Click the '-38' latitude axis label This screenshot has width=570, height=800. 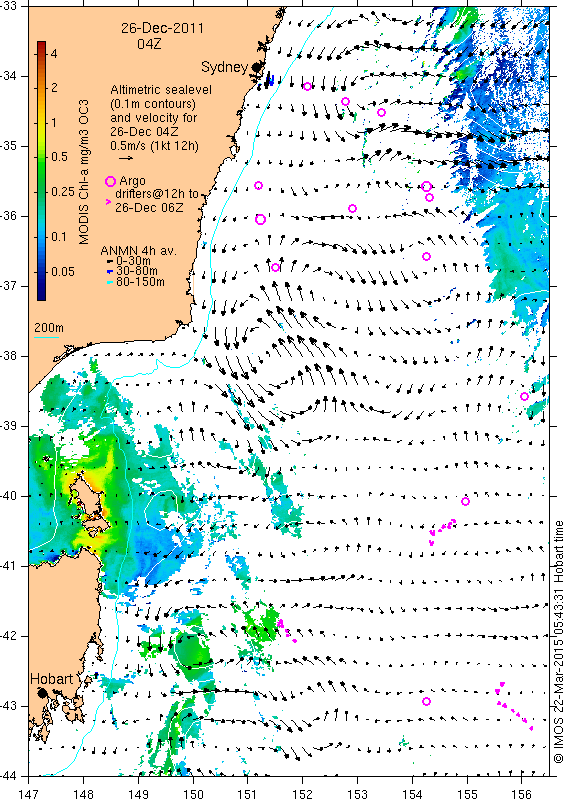point(10,356)
